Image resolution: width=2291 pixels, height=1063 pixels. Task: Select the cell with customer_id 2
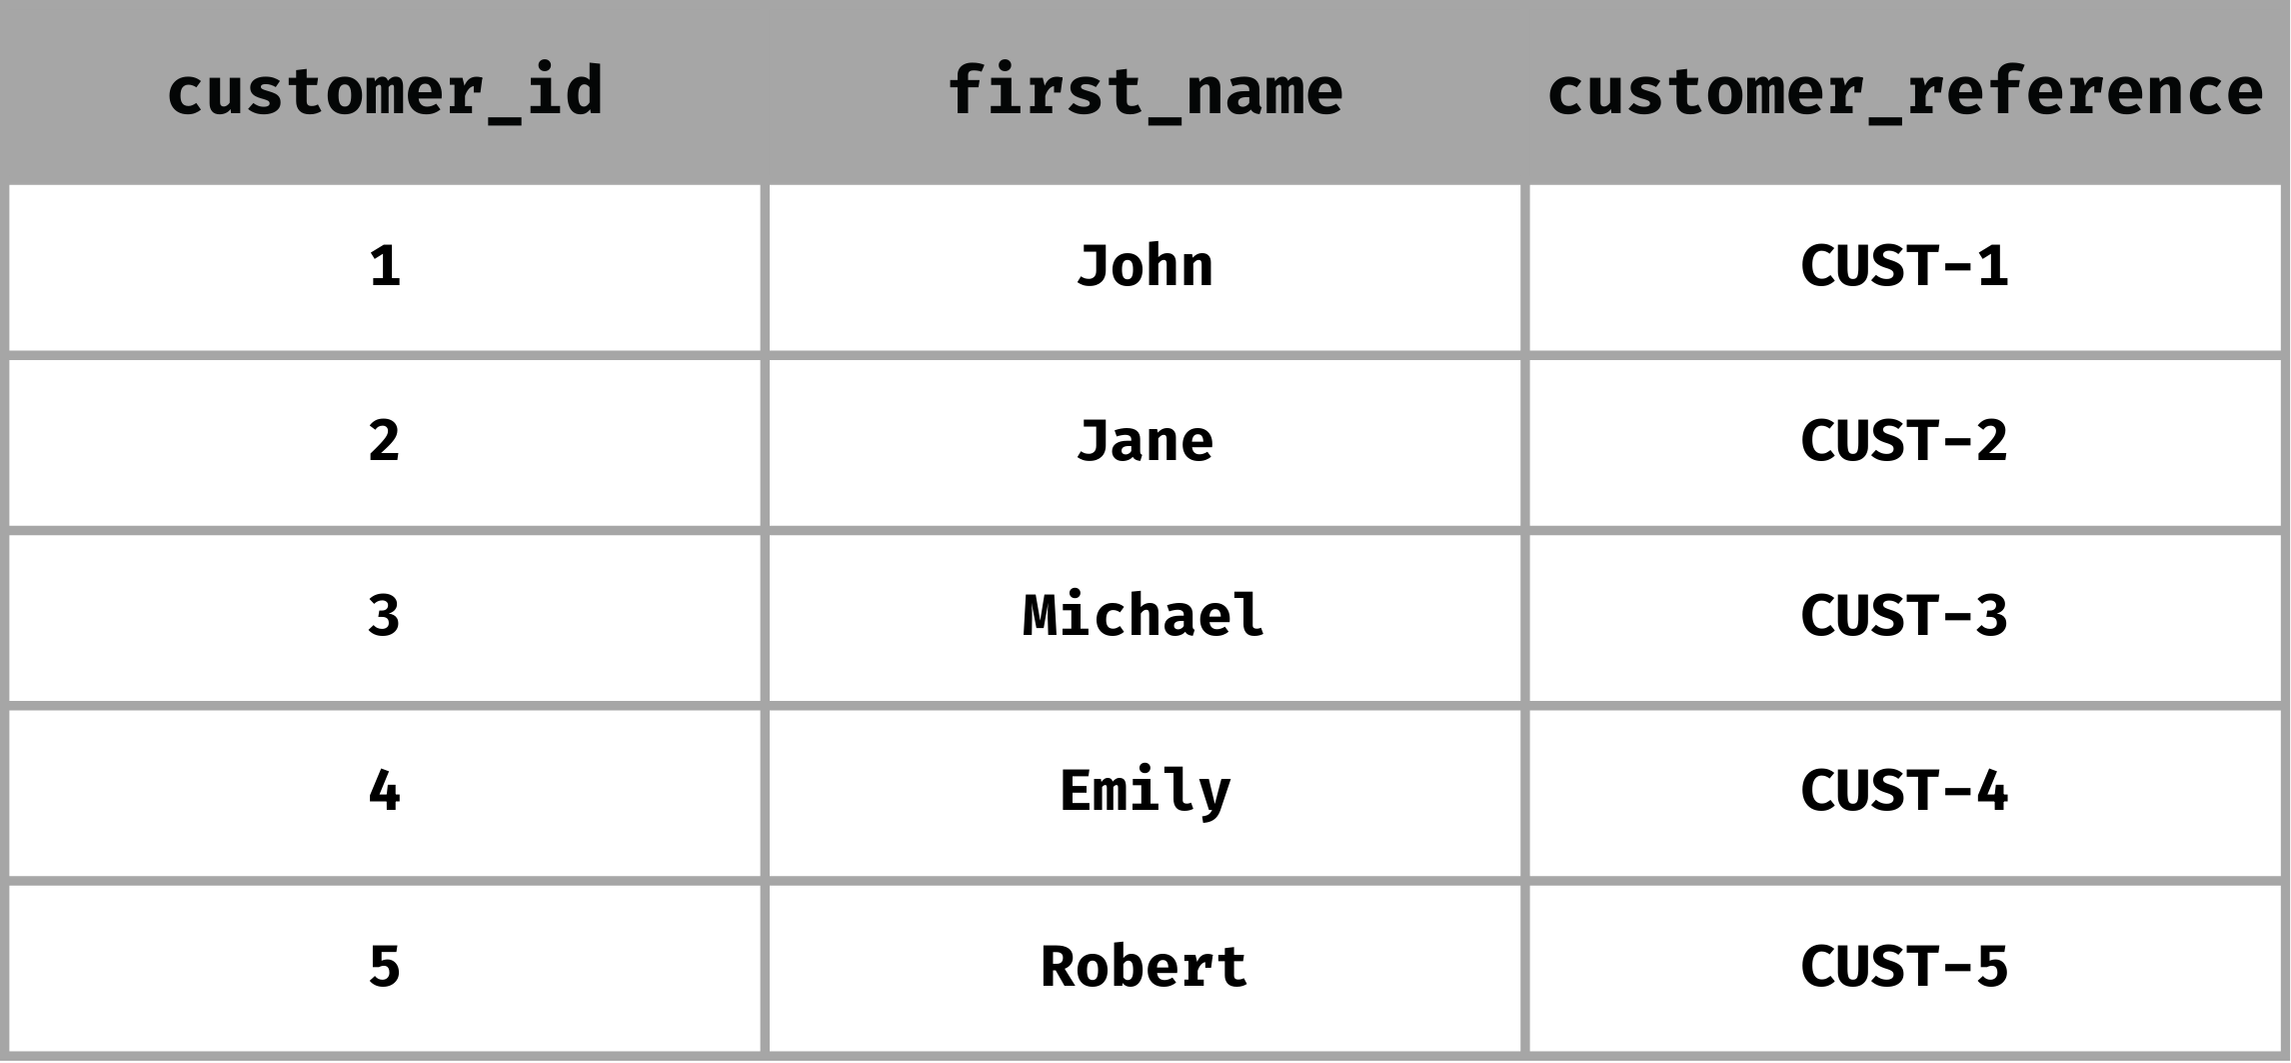click(385, 442)
